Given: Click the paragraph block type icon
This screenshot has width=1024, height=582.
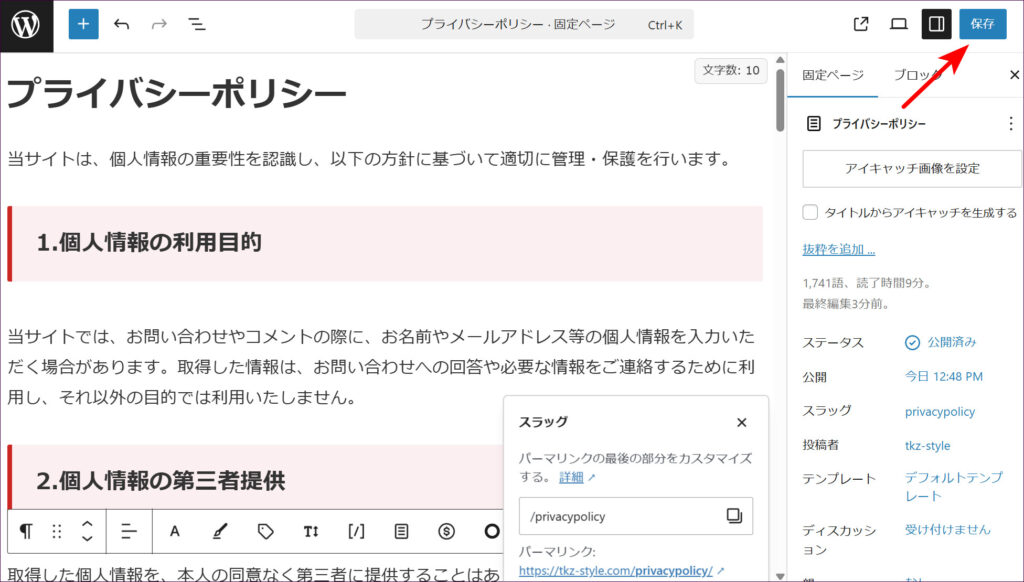Looking at the screenshot, I should click(26, 531).
